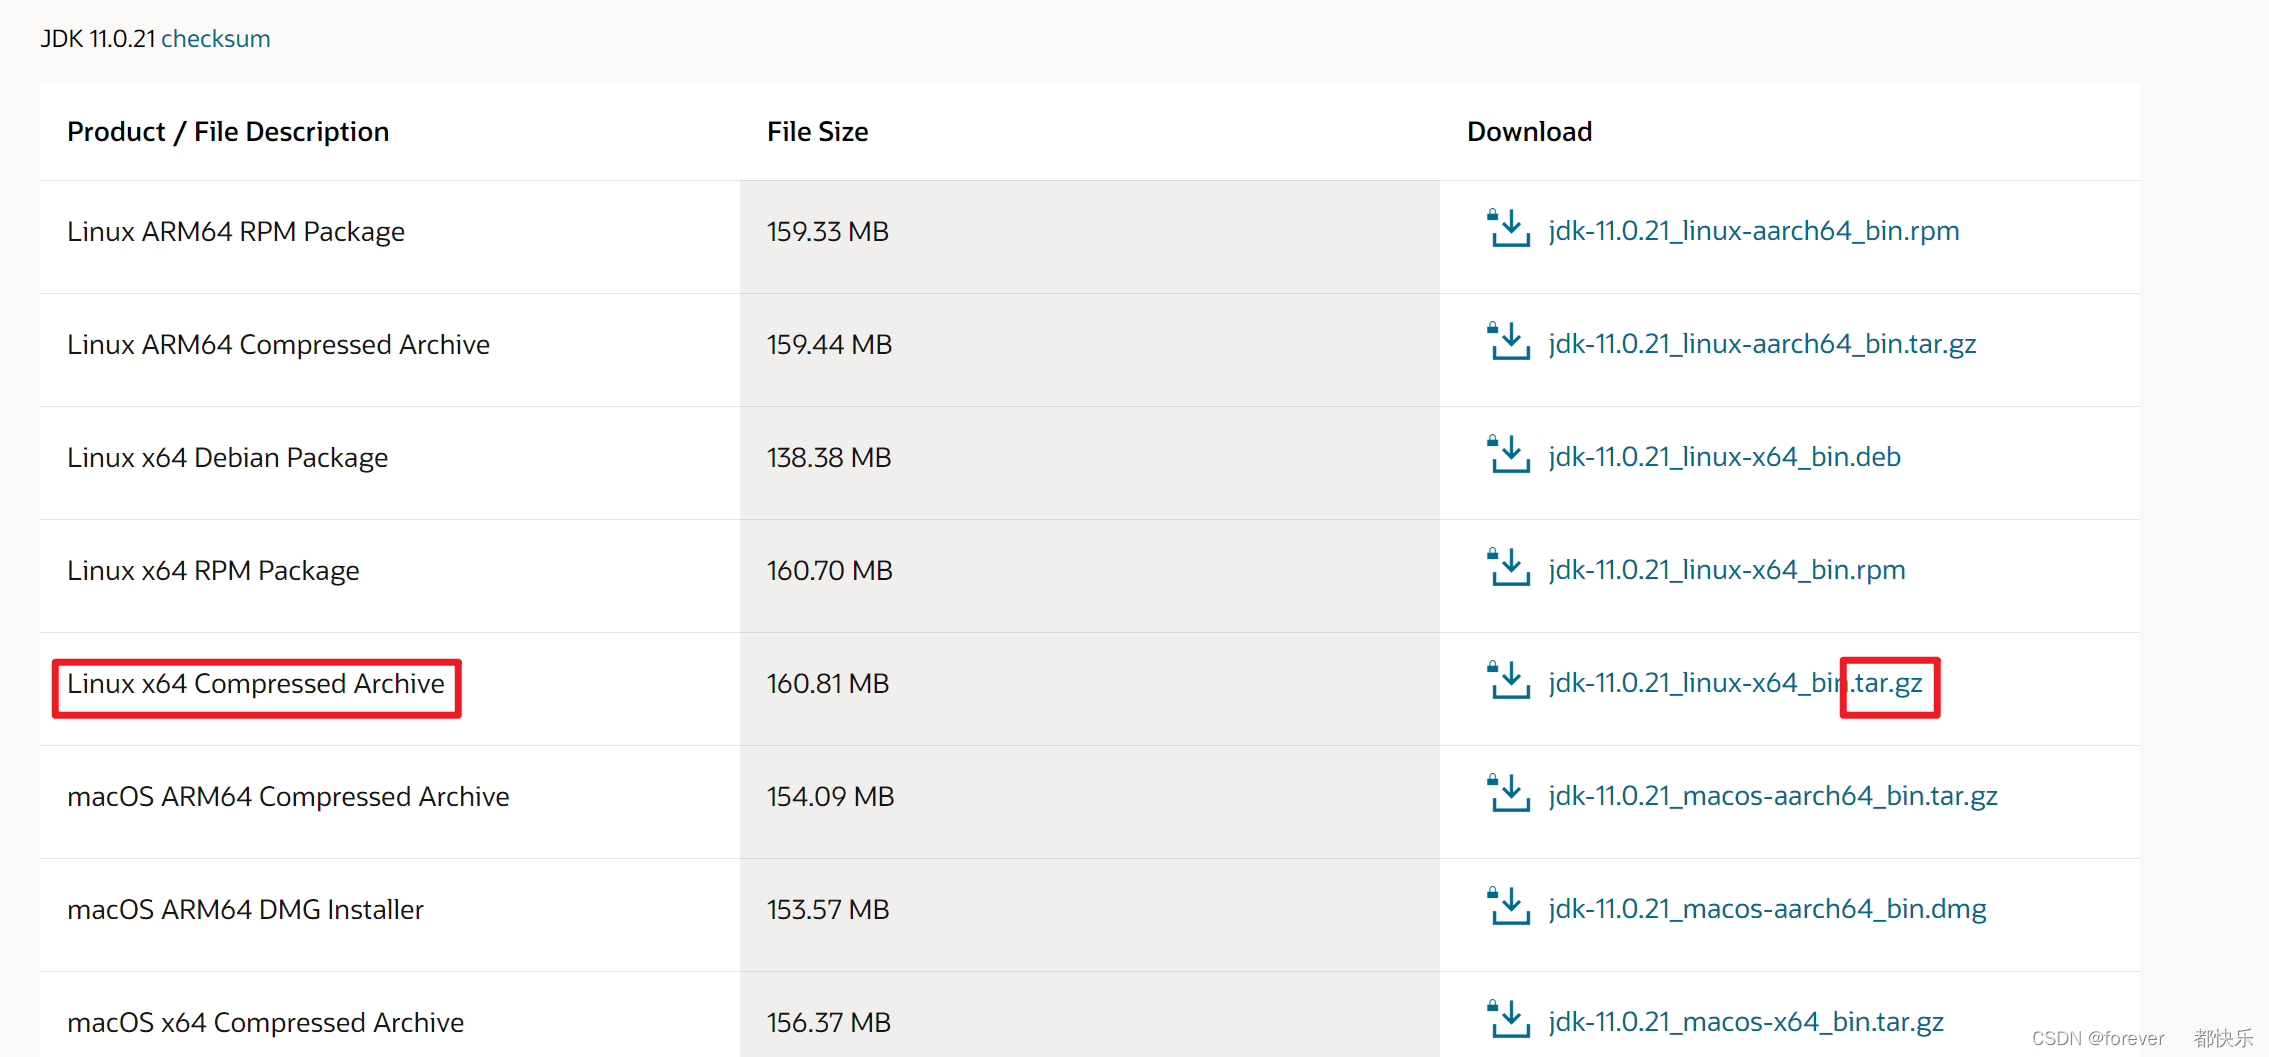This screenshot has width=2269, height=1057.
Task: Download jdk-11.0.21_macos-aarch64_bin.tar.gz link
Action: 1773,796
